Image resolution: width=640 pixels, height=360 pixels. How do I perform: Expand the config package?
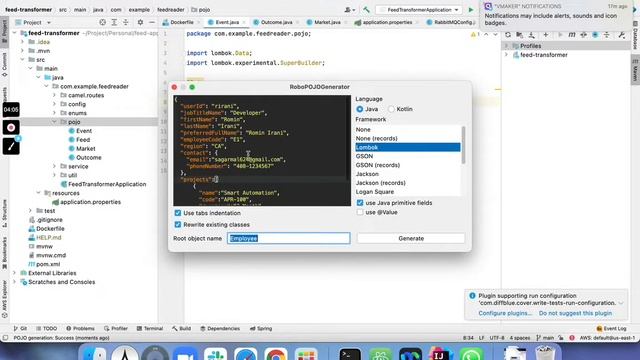point(54,104)
